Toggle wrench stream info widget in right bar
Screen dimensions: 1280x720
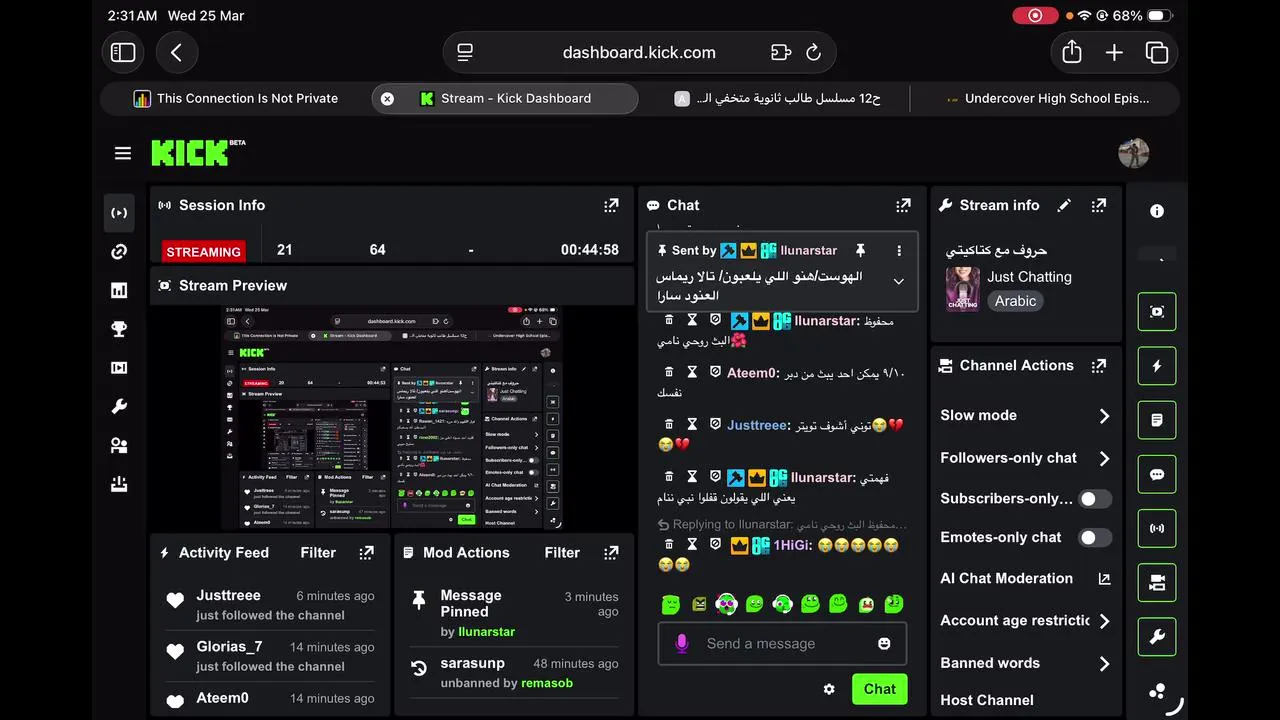1157,637
